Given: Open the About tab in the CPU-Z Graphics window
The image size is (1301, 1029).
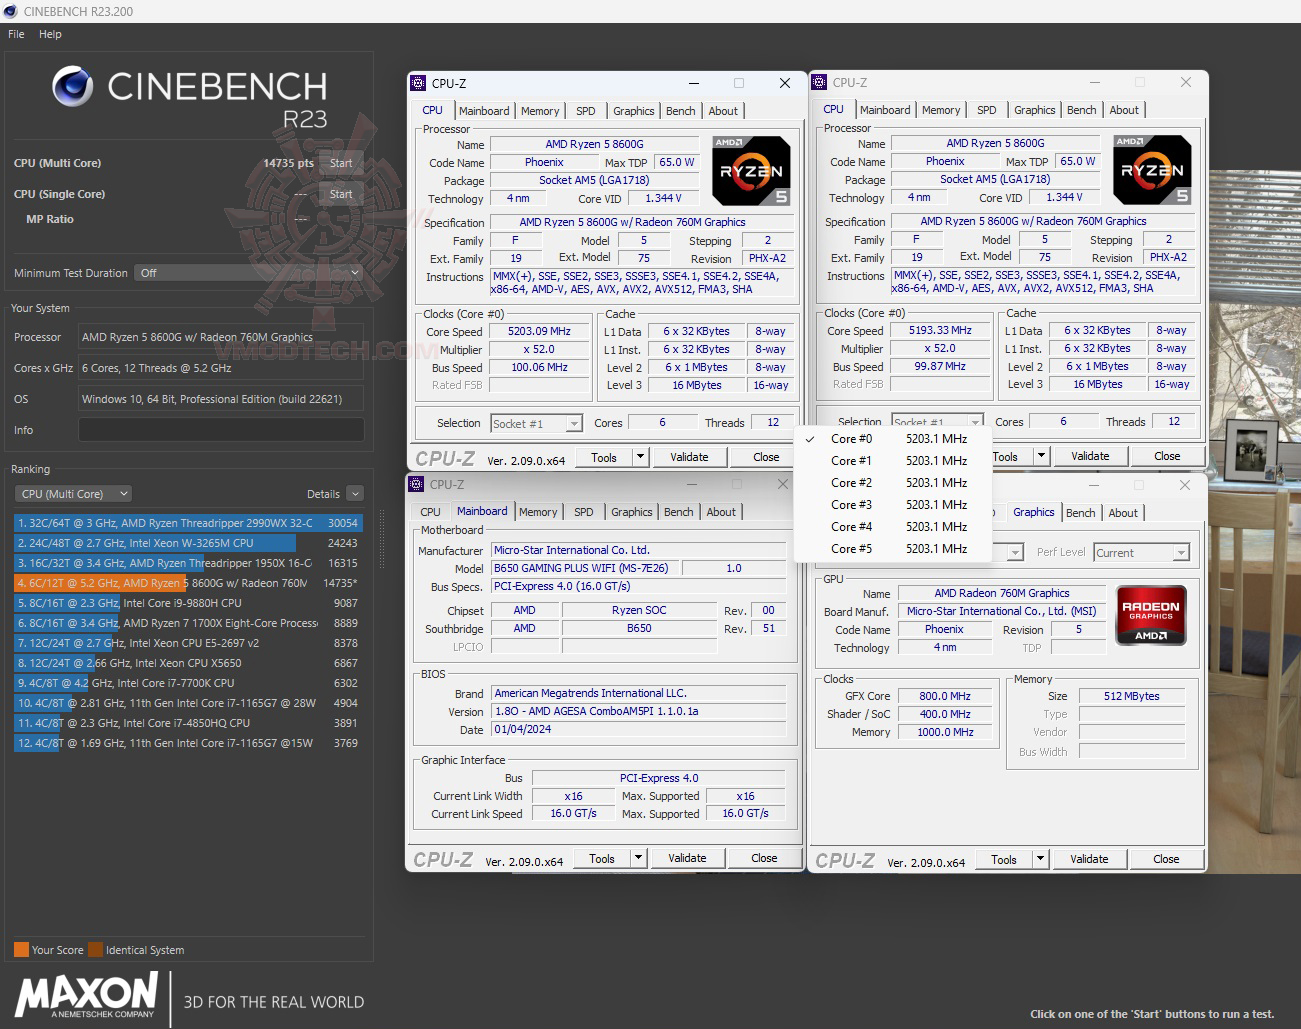Looking at the screenshot, I should pos(1123,513).
